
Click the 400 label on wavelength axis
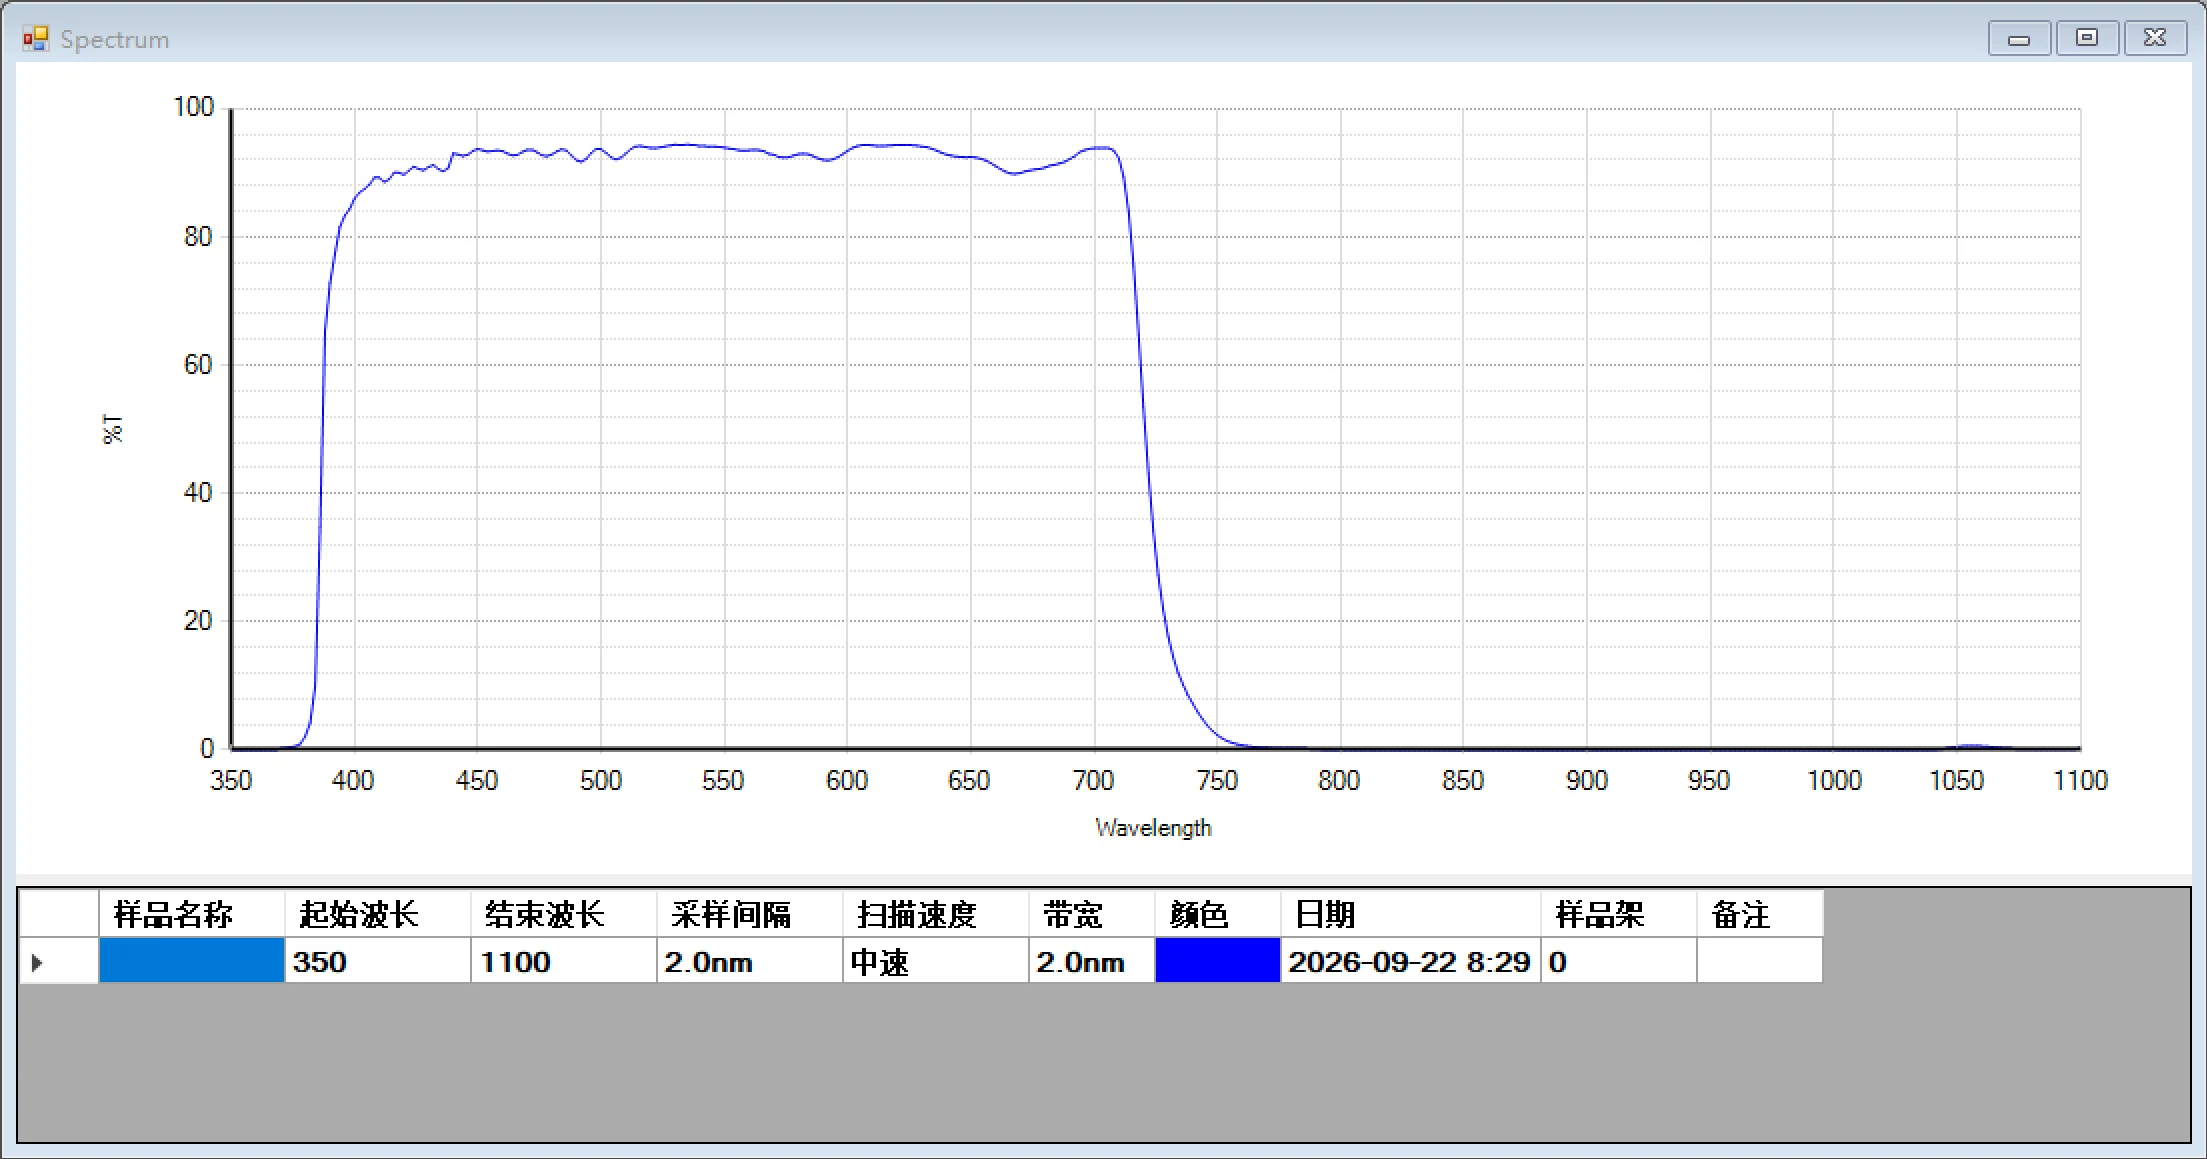click(x=353, y=780)
